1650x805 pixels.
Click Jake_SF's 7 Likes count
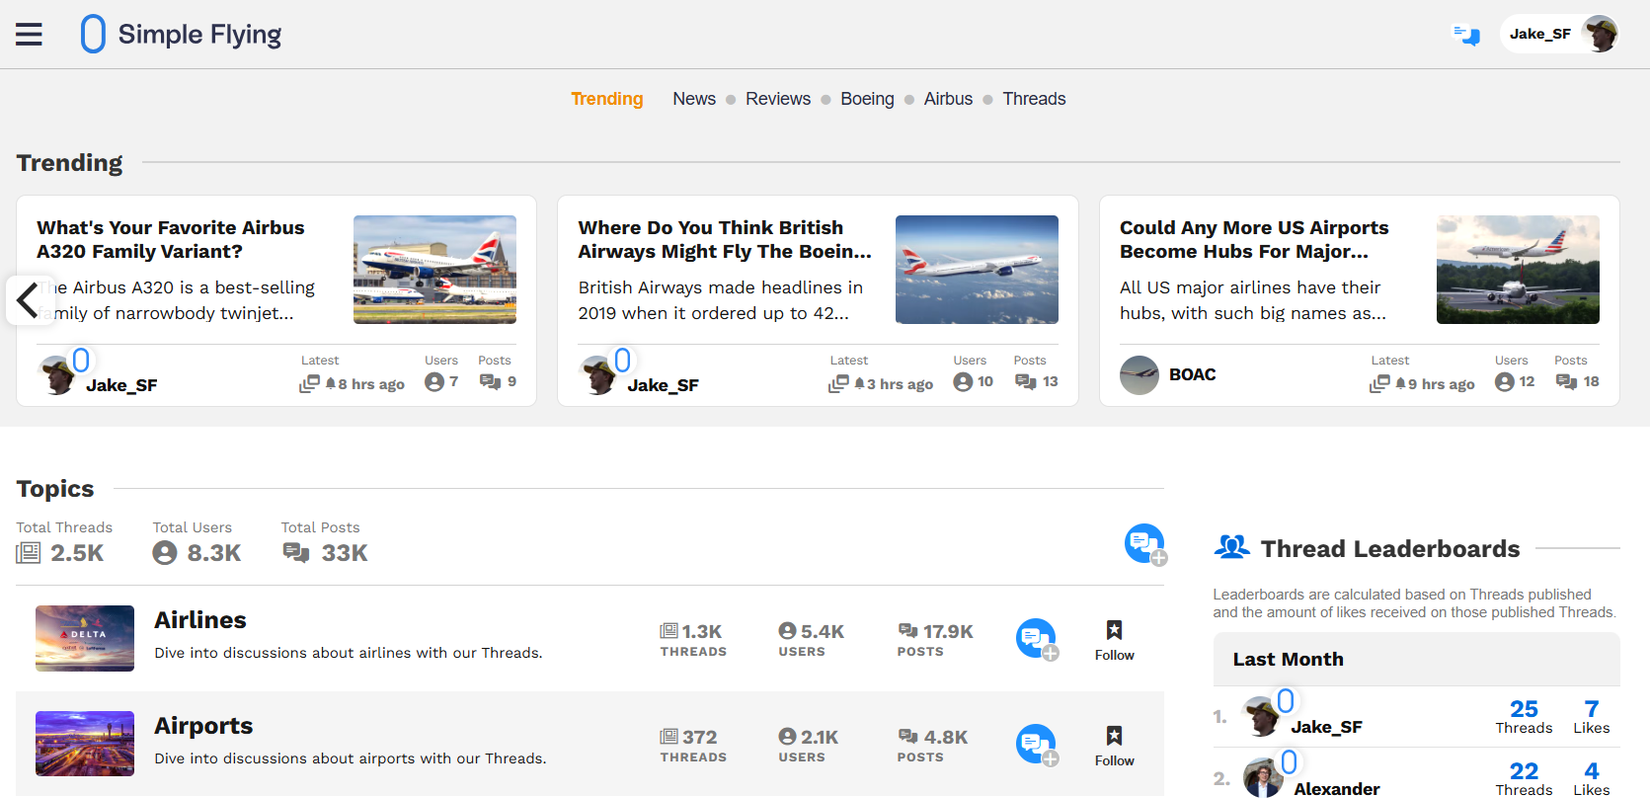coord(1591,717)
